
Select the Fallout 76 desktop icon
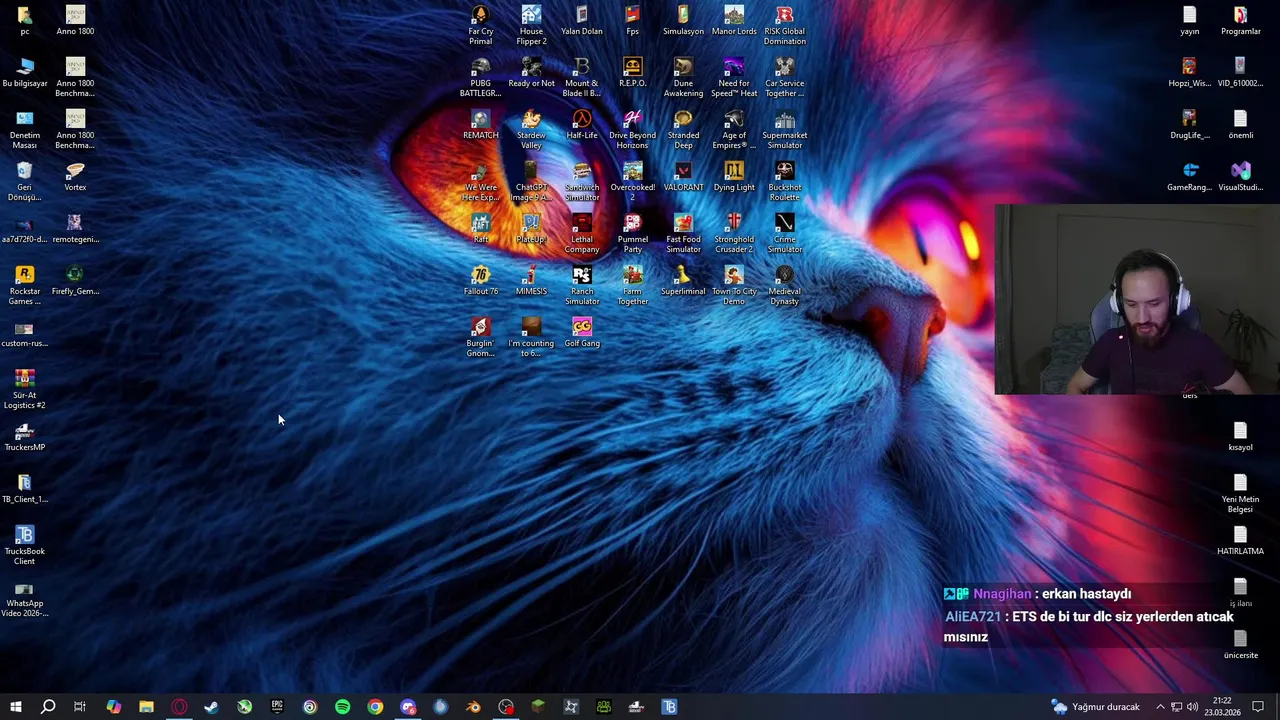click(x=480, y=280)
